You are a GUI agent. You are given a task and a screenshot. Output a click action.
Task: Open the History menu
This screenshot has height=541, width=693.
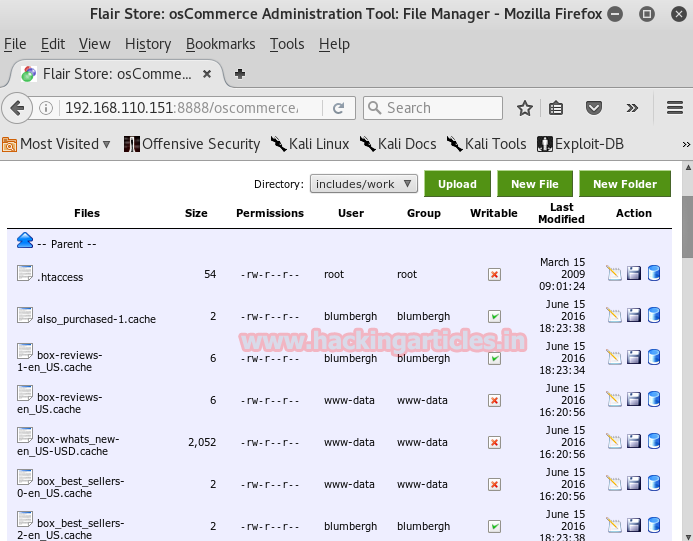(148, 44)
